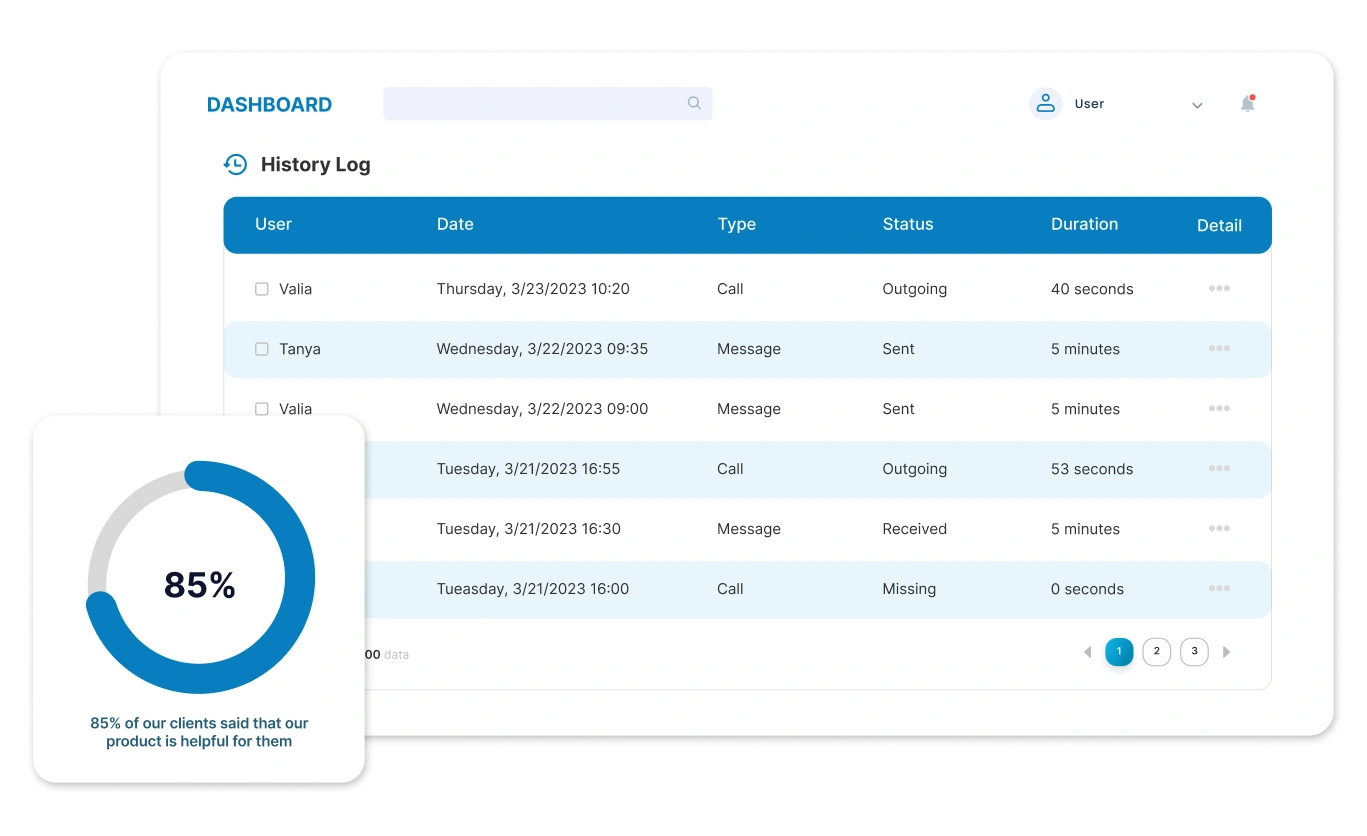
Task: Tick Valia's 09:00 message checkbox
Action: click(262, 409)
